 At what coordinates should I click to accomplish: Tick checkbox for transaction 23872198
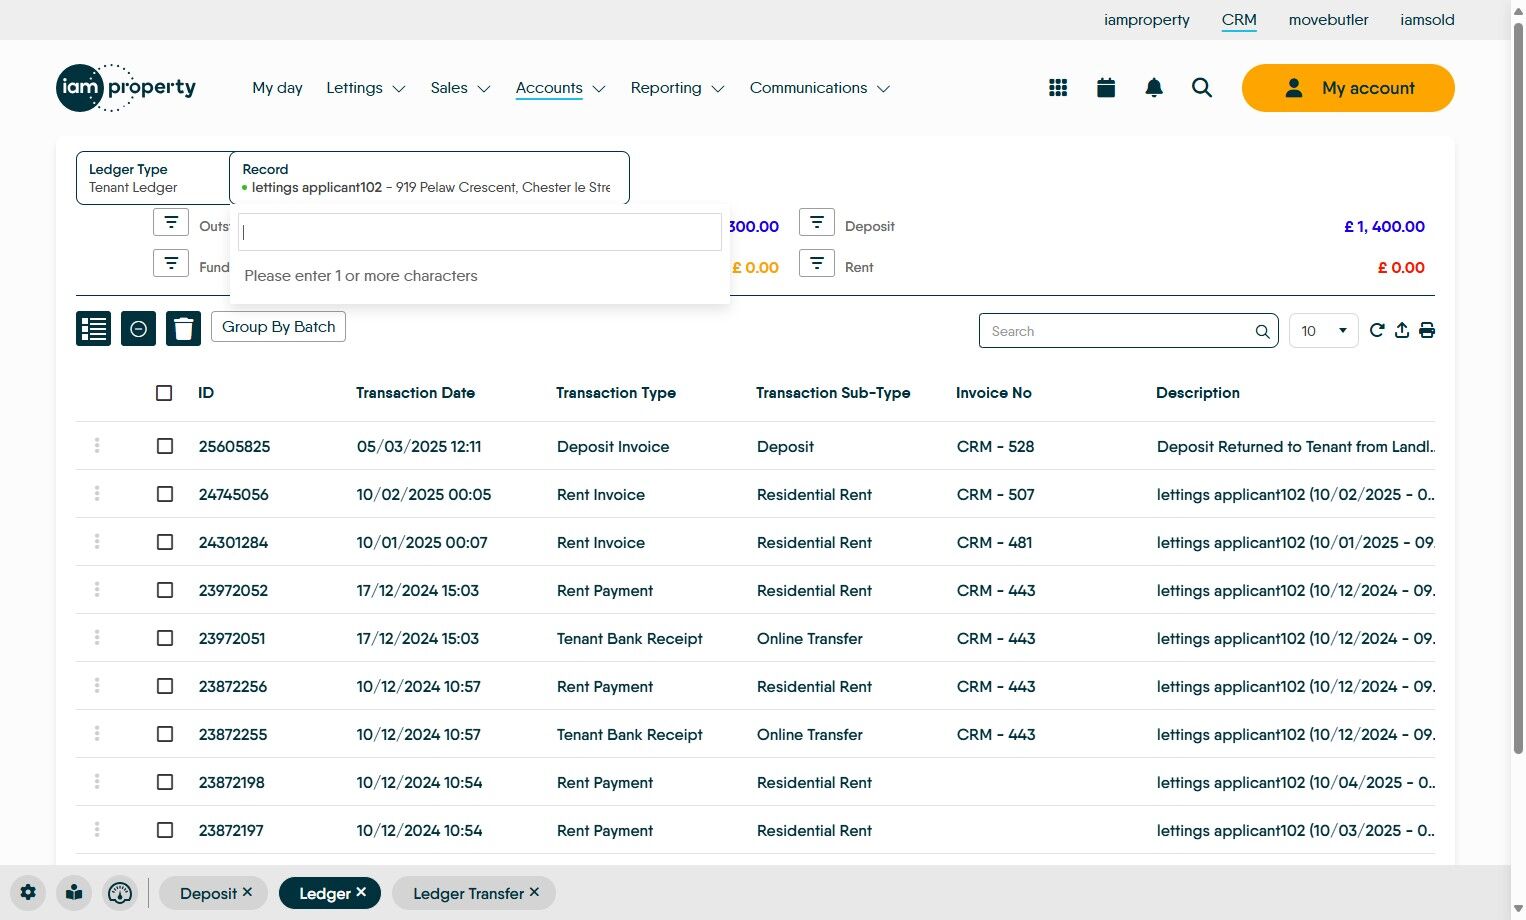click(165, 782)
